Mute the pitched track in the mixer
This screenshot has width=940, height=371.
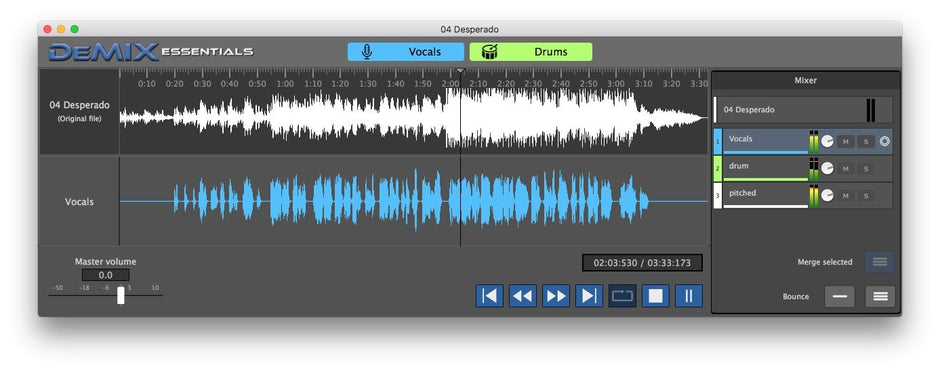tap(845, 195)
